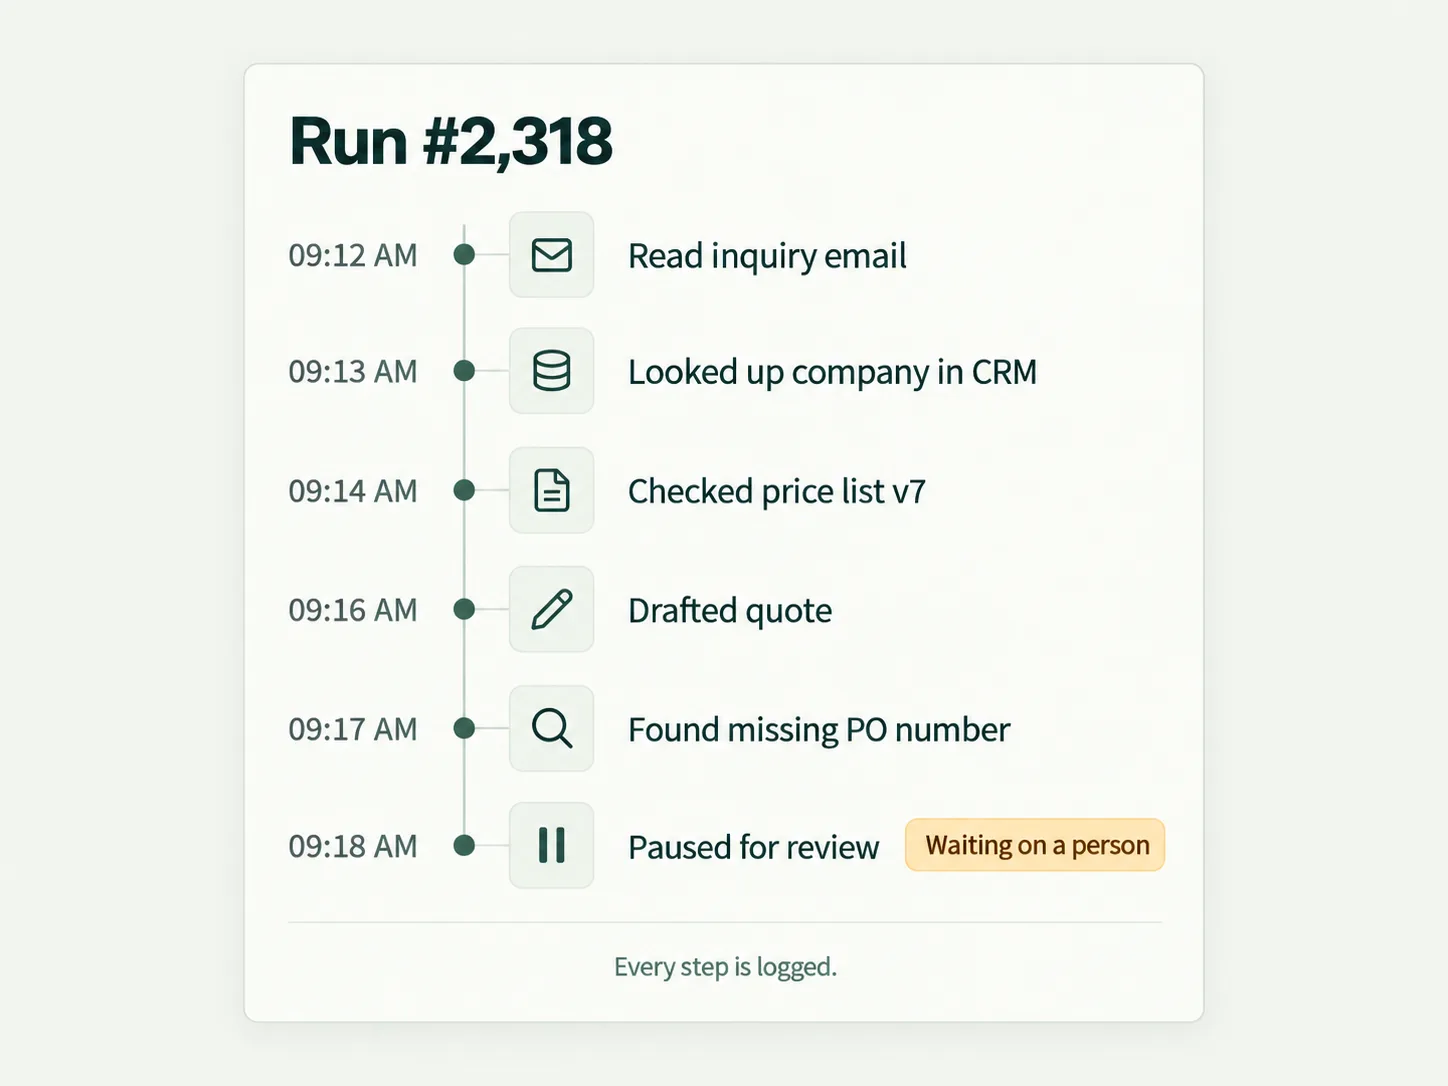Click the 09:12 AM timestamp
This screenshot has width=1448, height=1086.
coord(353,255)
